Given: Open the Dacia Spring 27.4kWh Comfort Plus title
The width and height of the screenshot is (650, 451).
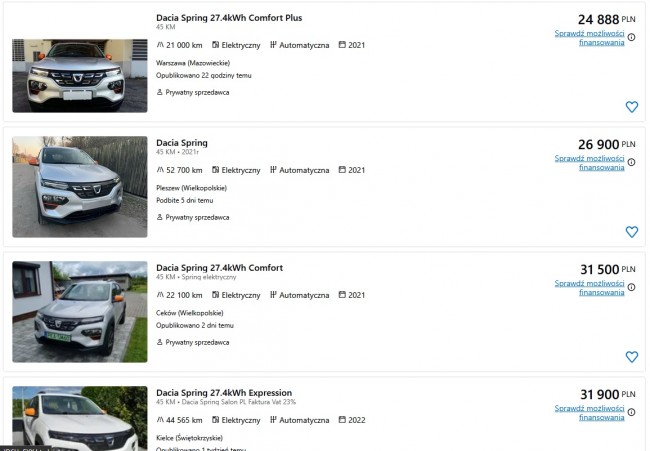Looking at the screenshot, I should coord(229,18).
